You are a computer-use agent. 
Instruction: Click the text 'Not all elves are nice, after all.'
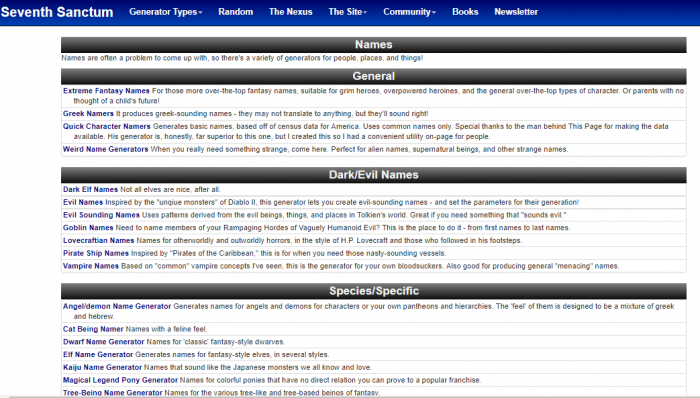(171, 190)
